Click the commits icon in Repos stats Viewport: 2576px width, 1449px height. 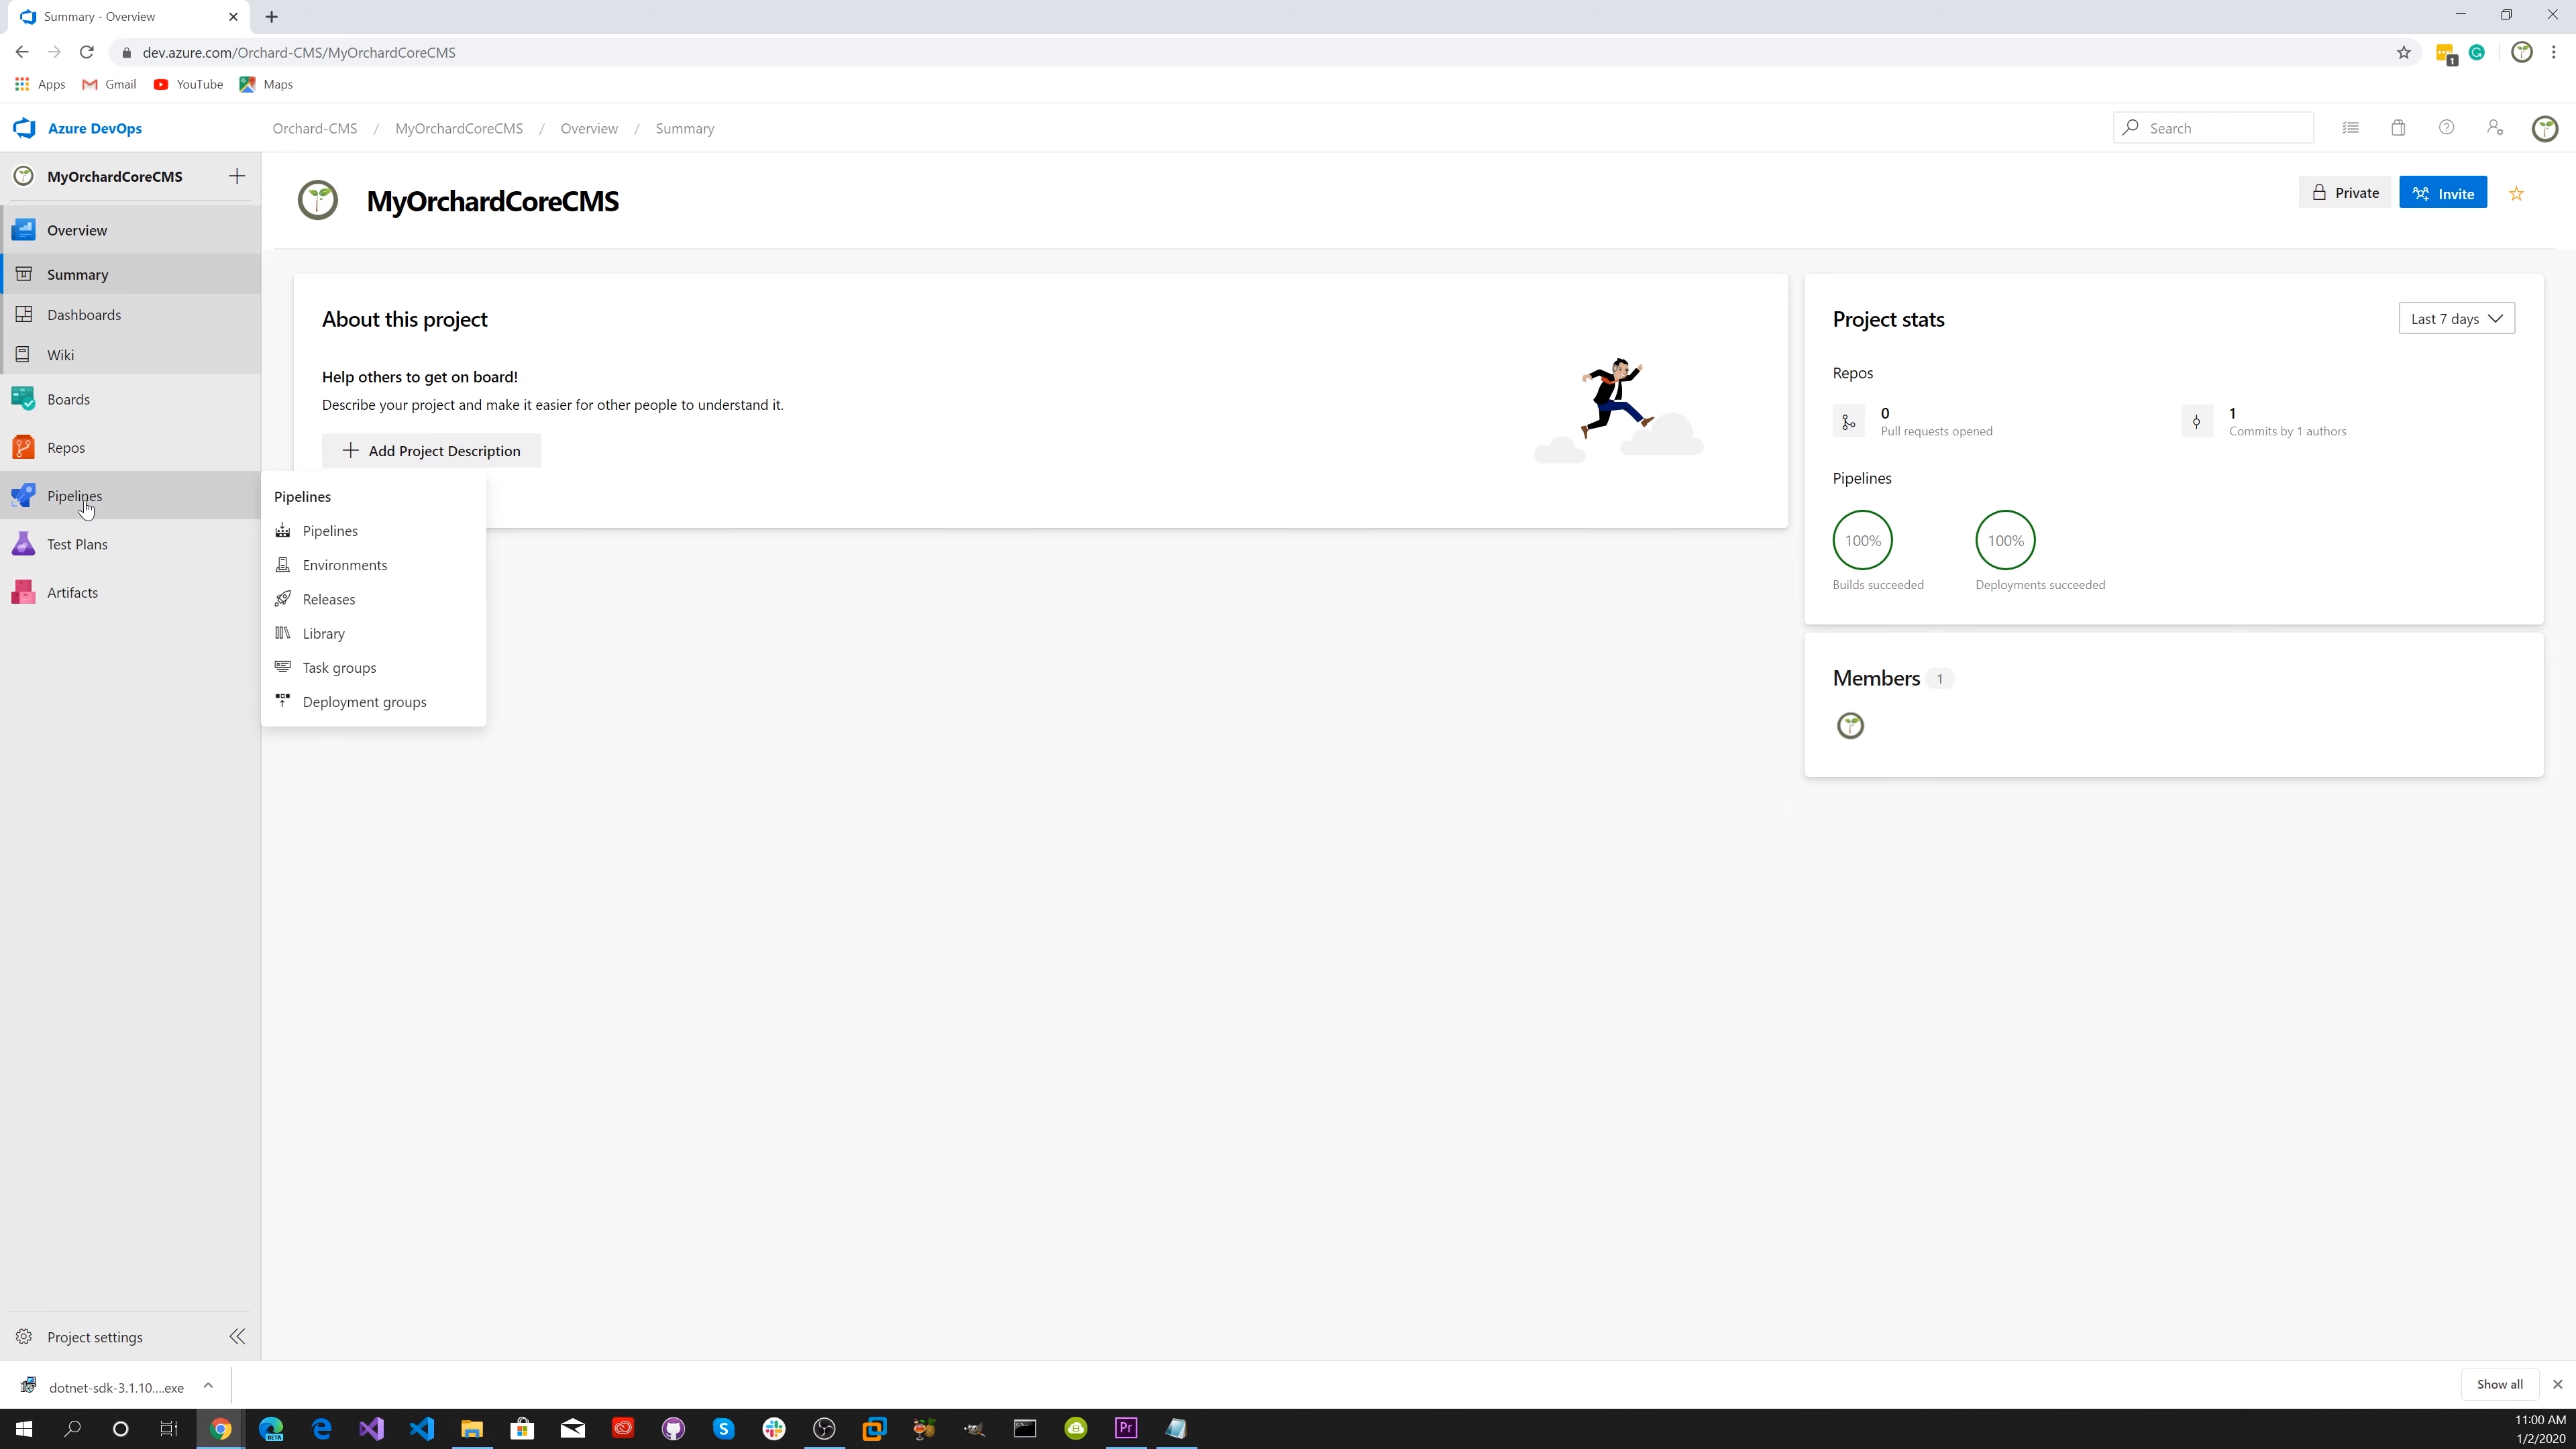point(2197,422)
